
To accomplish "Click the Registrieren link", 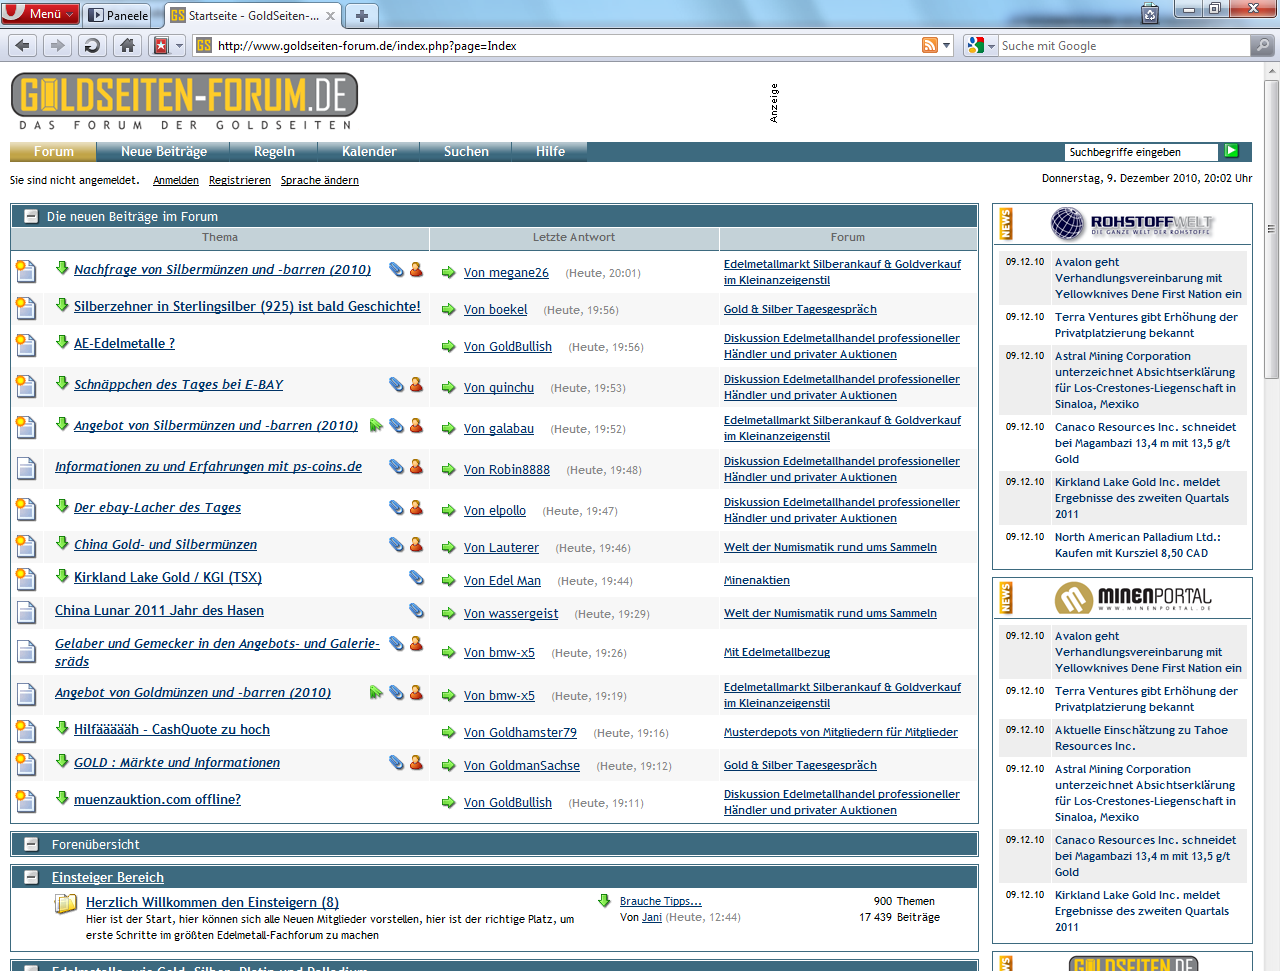I will click(x=239, y=180).
